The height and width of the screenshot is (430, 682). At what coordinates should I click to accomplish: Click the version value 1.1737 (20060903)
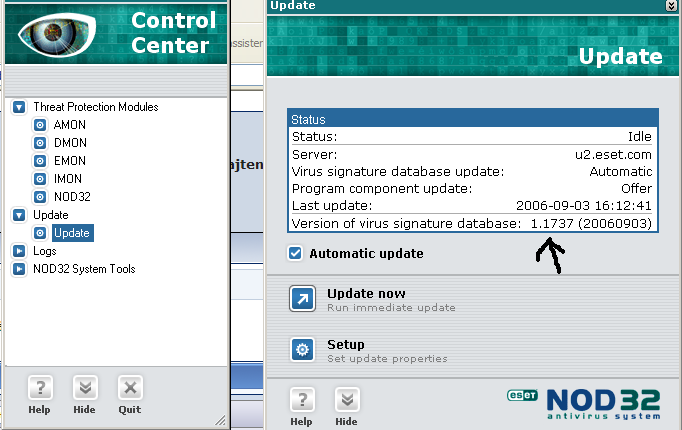(x=591, y=223)
